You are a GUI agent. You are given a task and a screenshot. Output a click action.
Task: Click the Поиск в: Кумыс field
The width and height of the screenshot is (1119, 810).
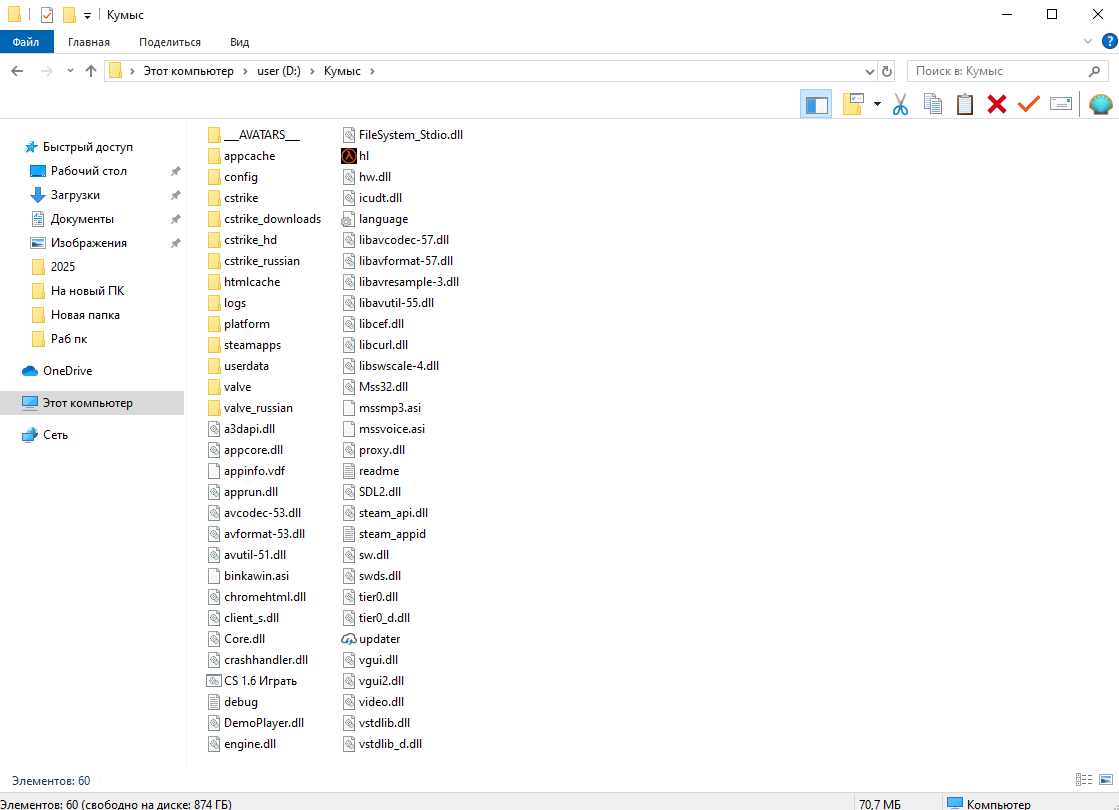(x=1007, y=71)
